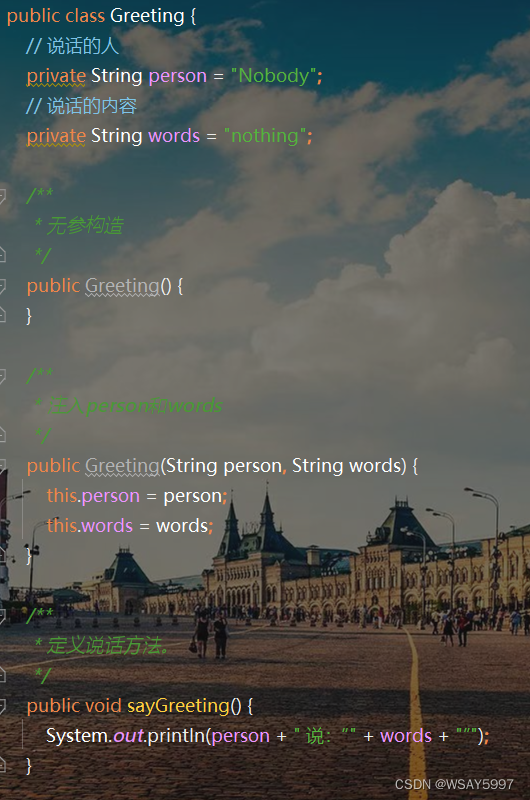Click the person field name in its declaration
530x800 pixels.
pos(178,77)
